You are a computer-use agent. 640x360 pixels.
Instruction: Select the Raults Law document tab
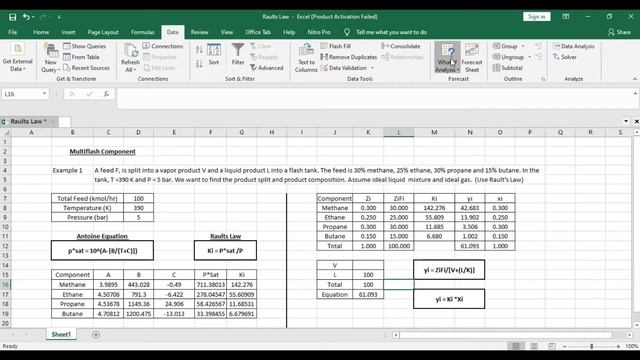tap(28, 121)
